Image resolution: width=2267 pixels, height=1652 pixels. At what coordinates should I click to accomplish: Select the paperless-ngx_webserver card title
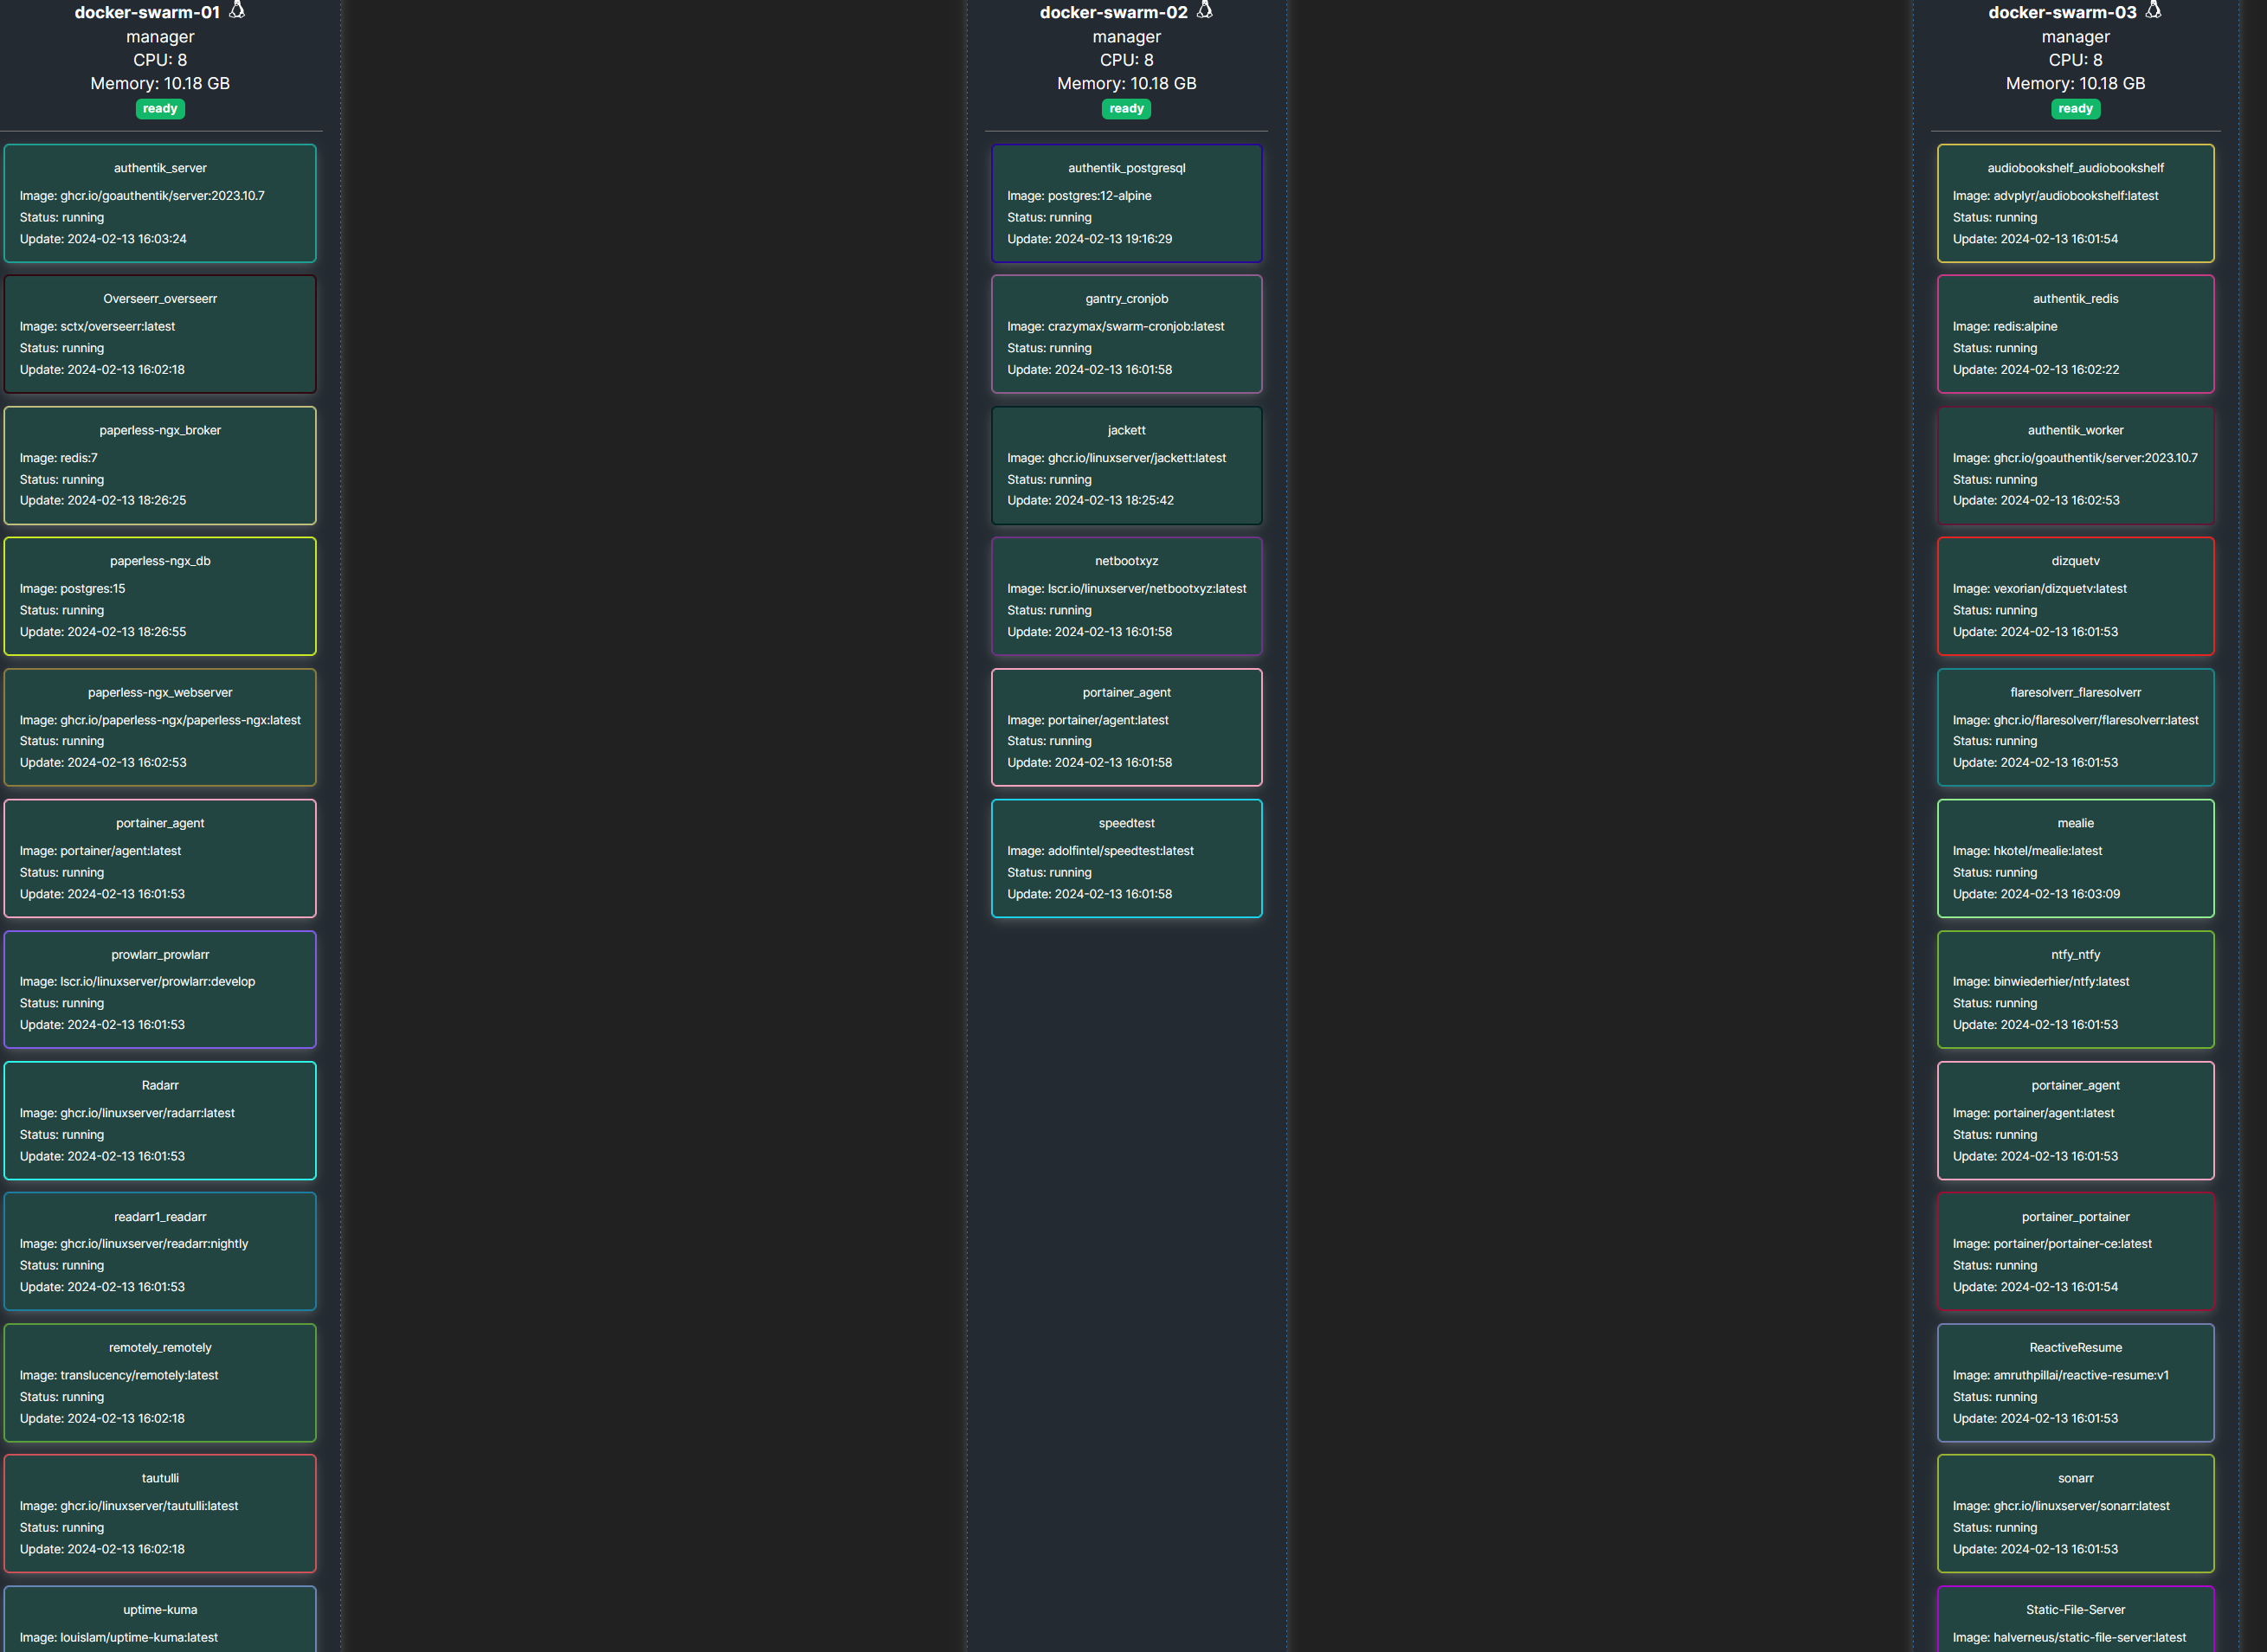click(160, 692)
